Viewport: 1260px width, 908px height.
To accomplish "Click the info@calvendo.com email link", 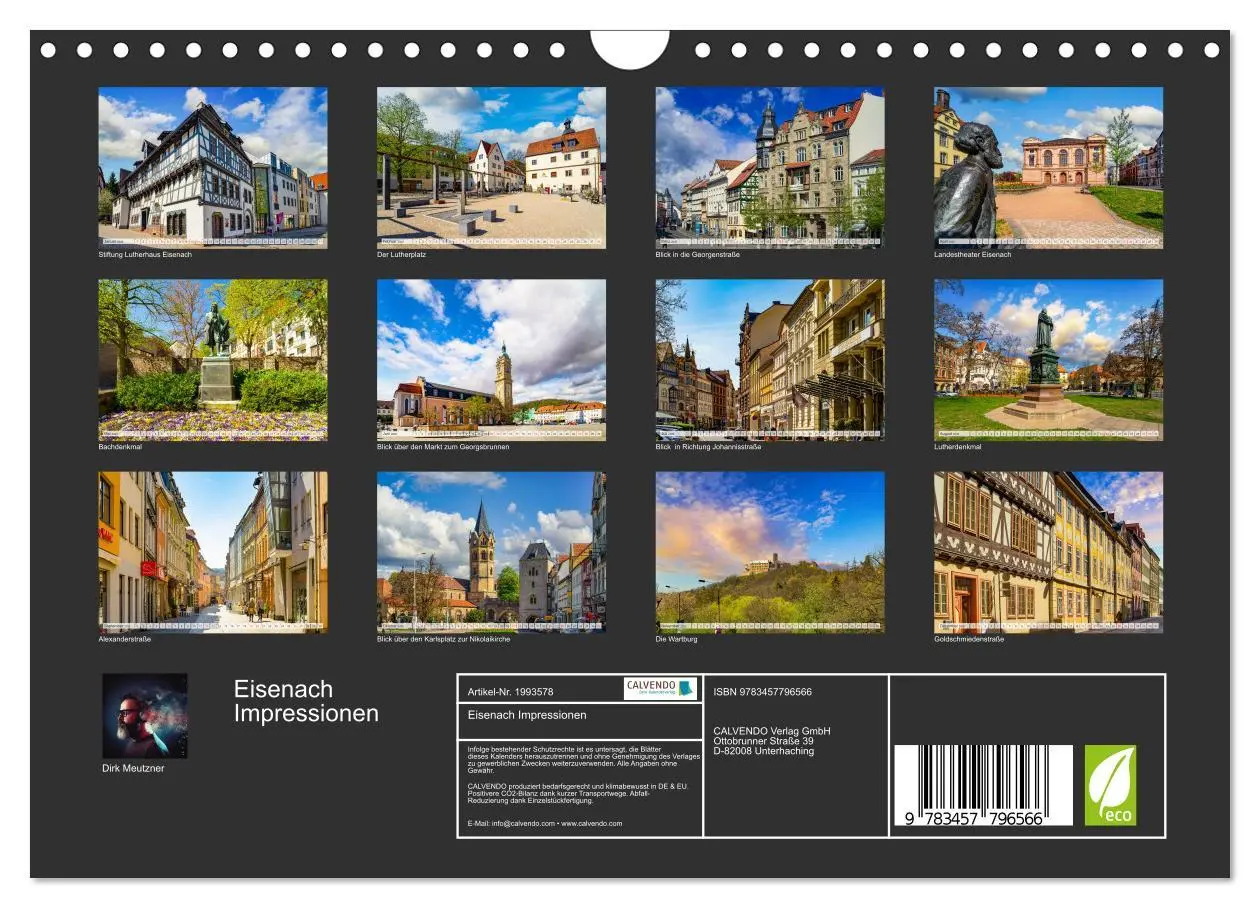I will pyautogui.click(x=524, y=824).
